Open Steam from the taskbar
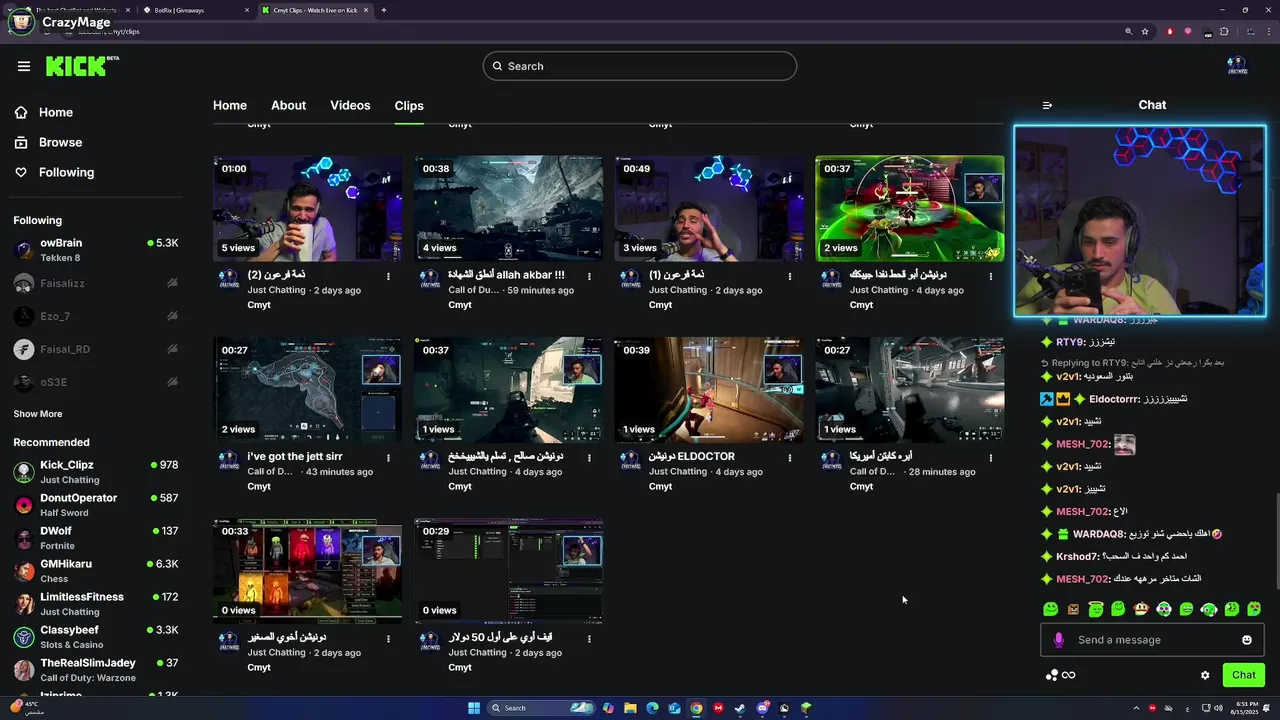This screenshot has height=720, width=1280. tap(740, 708)
